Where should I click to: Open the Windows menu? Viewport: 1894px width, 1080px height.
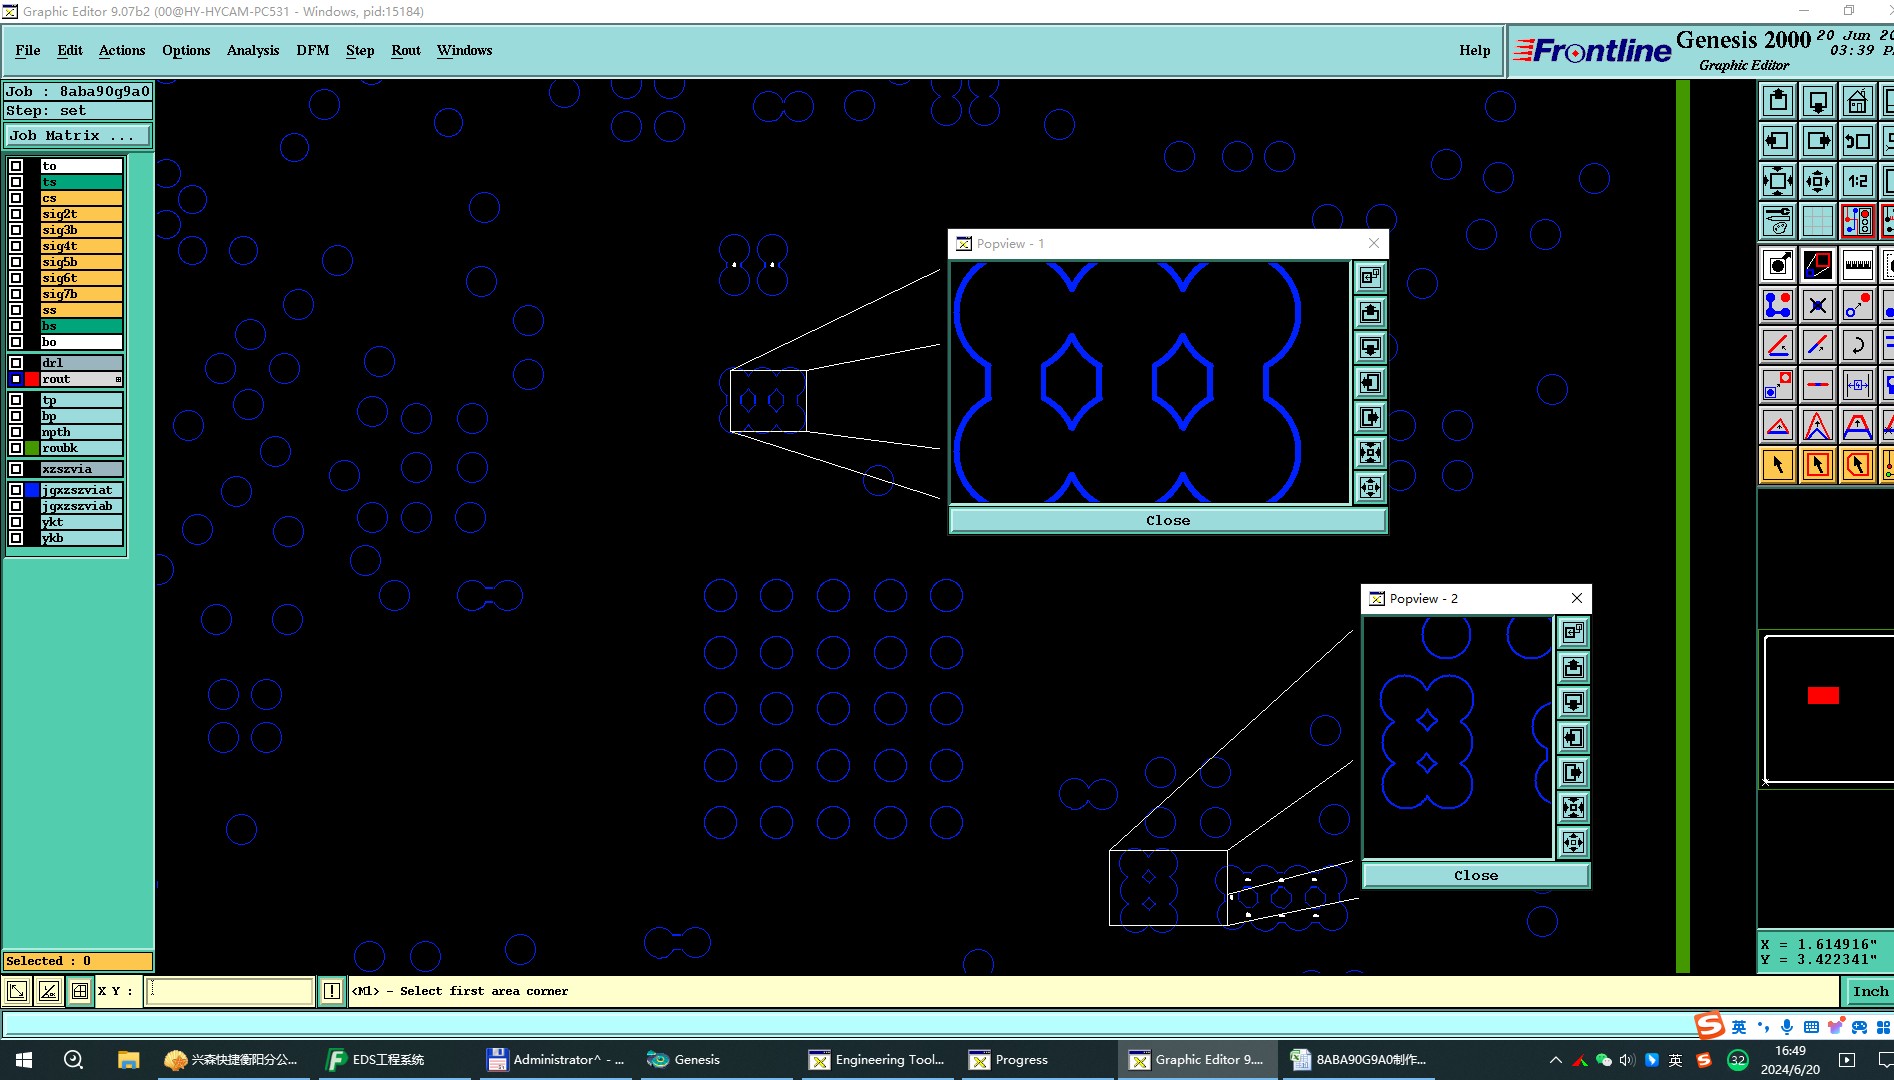pyautogui.click(x=465, y=50)
